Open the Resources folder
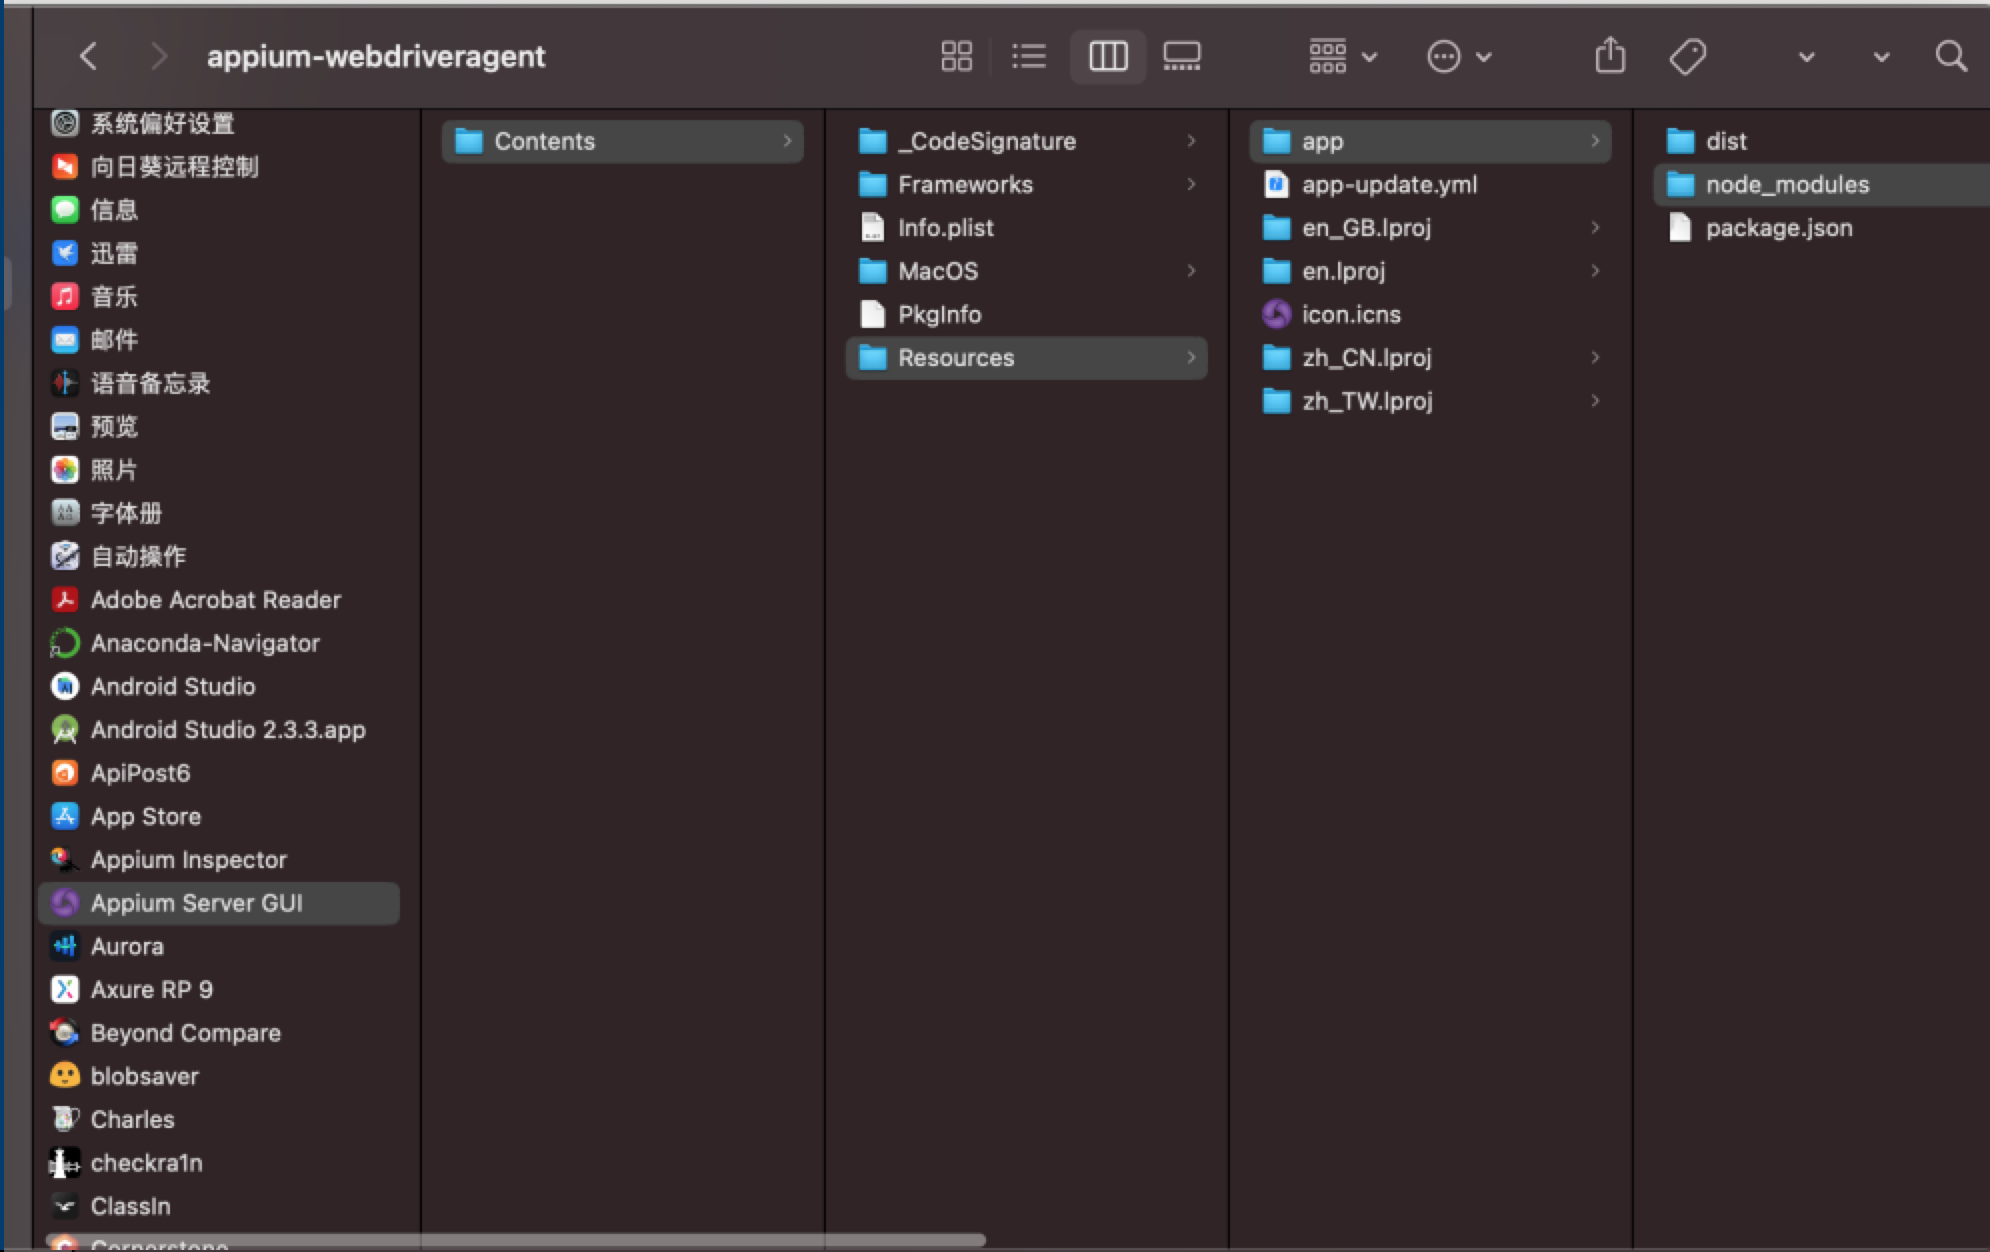 pos(1027,358)
